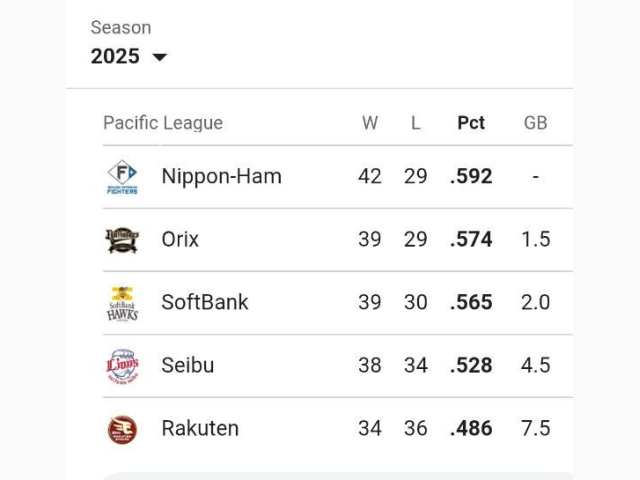Click the SoftBank Hawks logo
The height and width of the screenshot is (480, 640).
[122, 304]
